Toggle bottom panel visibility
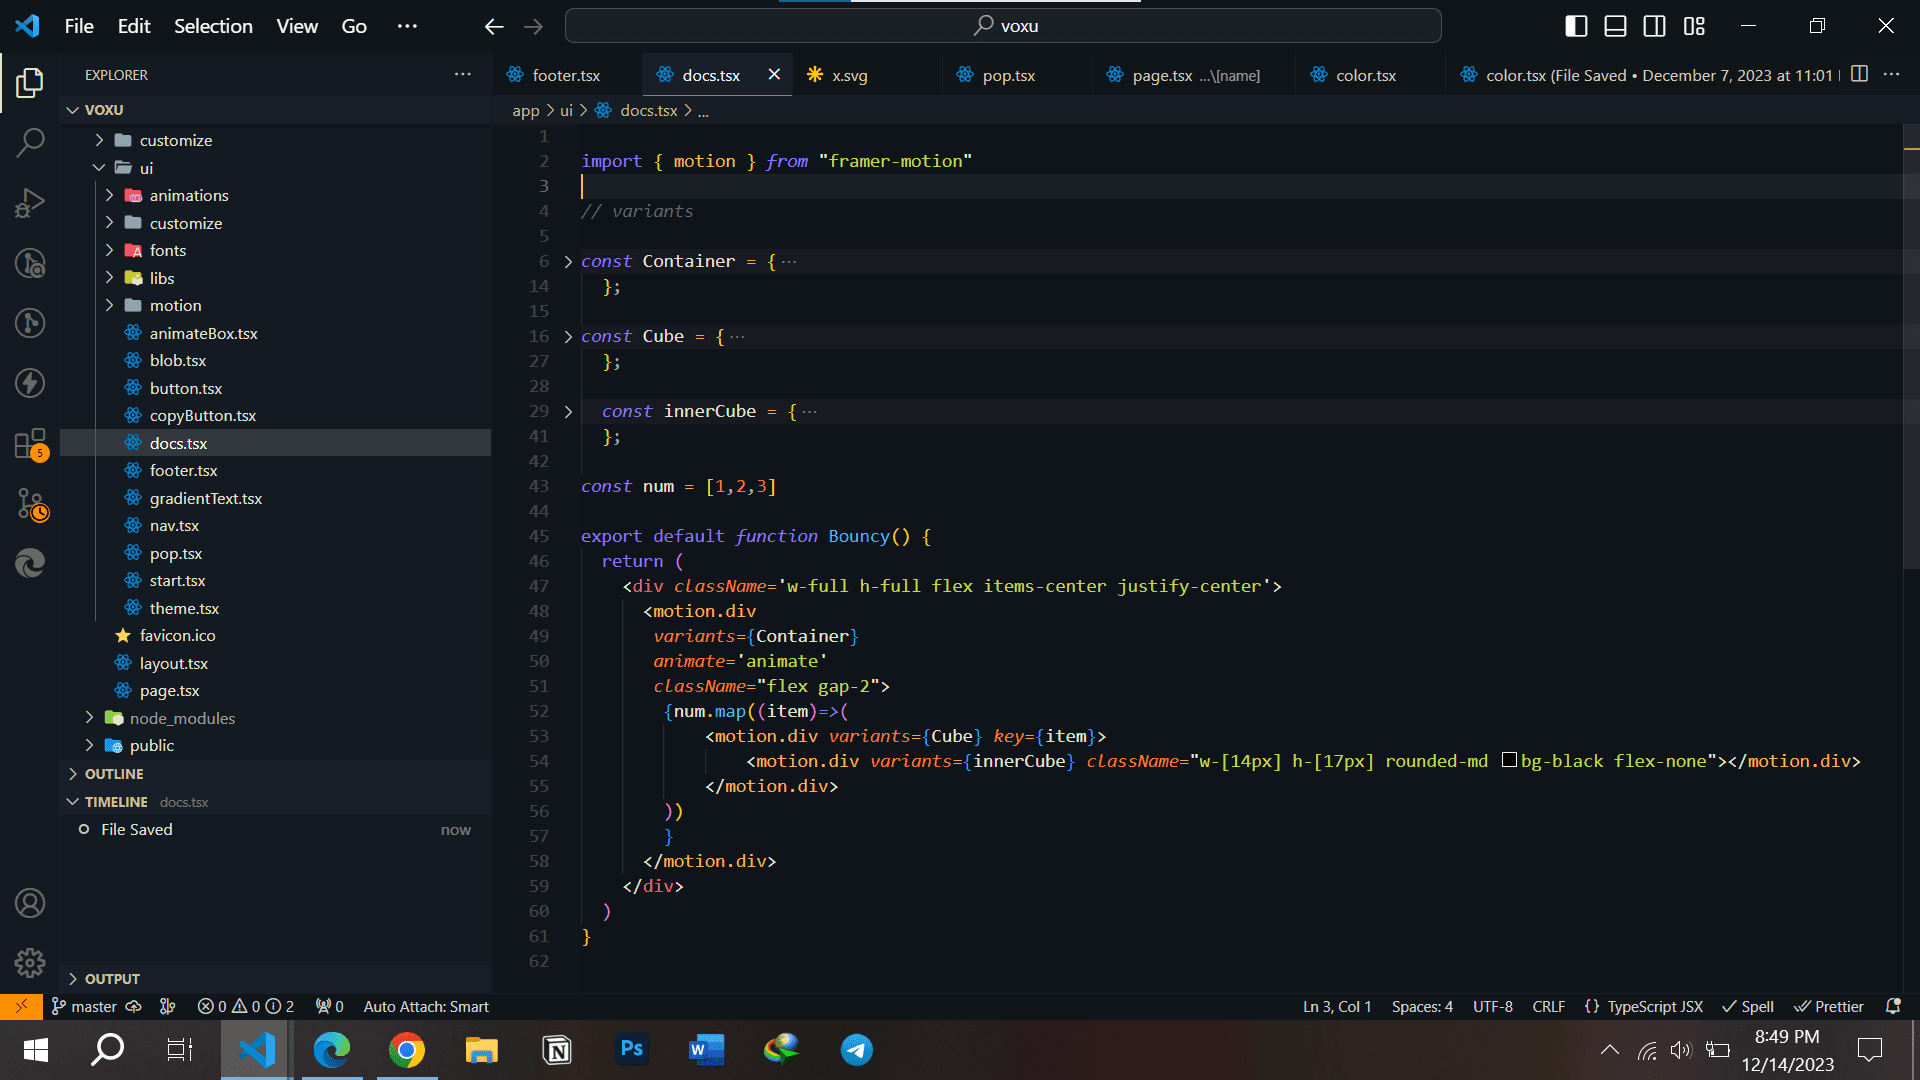The height and width of the screenshot is (1080, 1920). [1615, 26]
